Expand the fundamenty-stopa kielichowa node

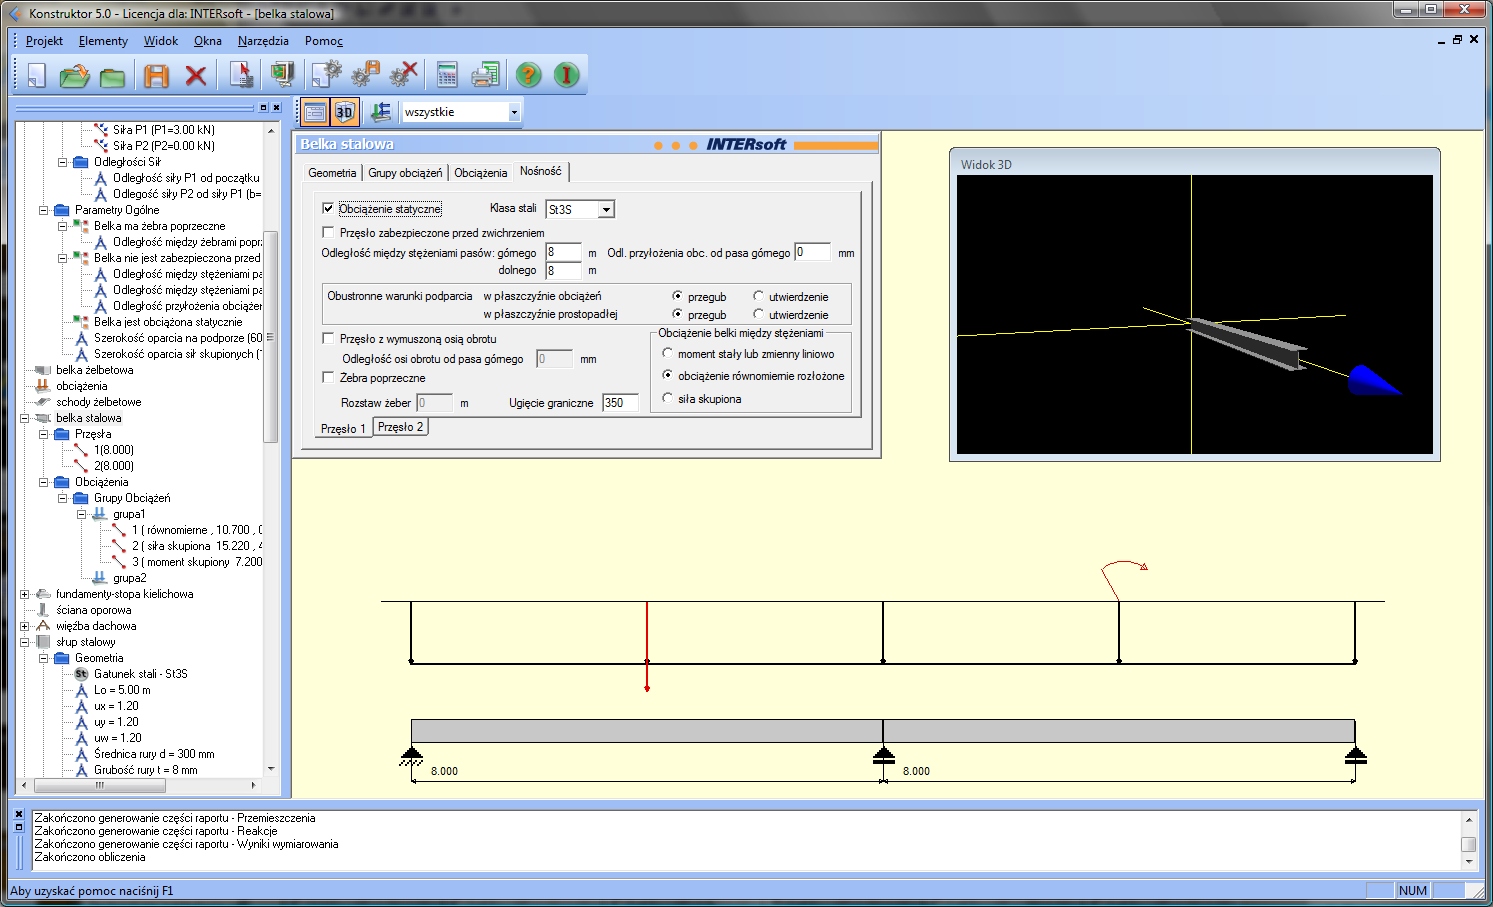pyautogui.click(x=24, y=594)
